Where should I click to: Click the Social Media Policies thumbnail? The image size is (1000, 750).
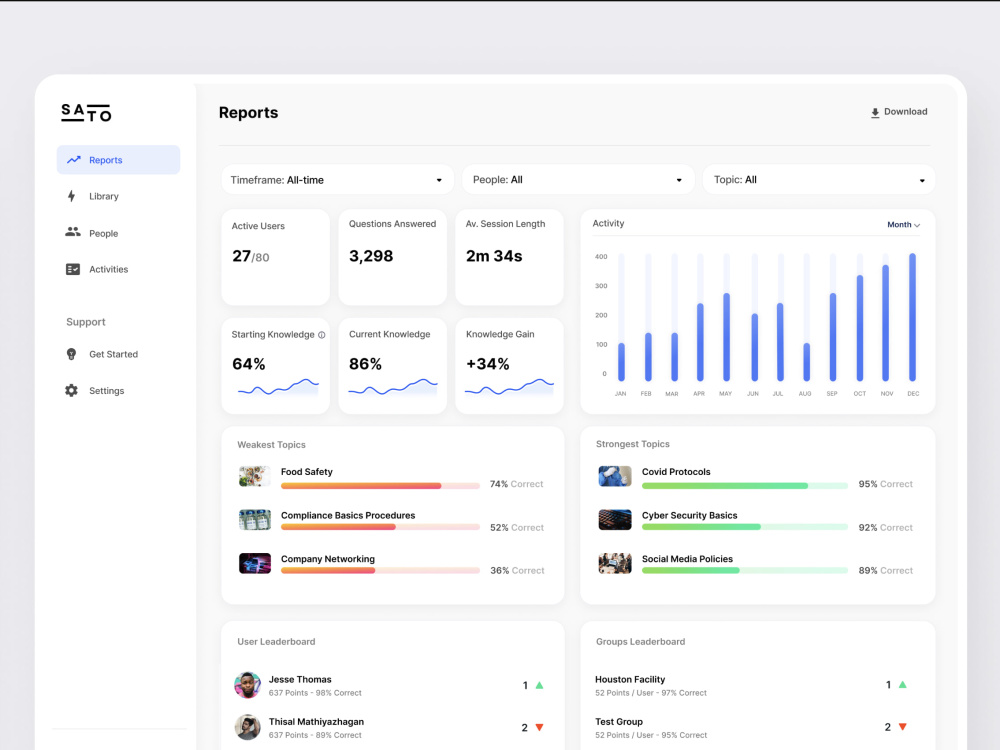tap(615, 563)
